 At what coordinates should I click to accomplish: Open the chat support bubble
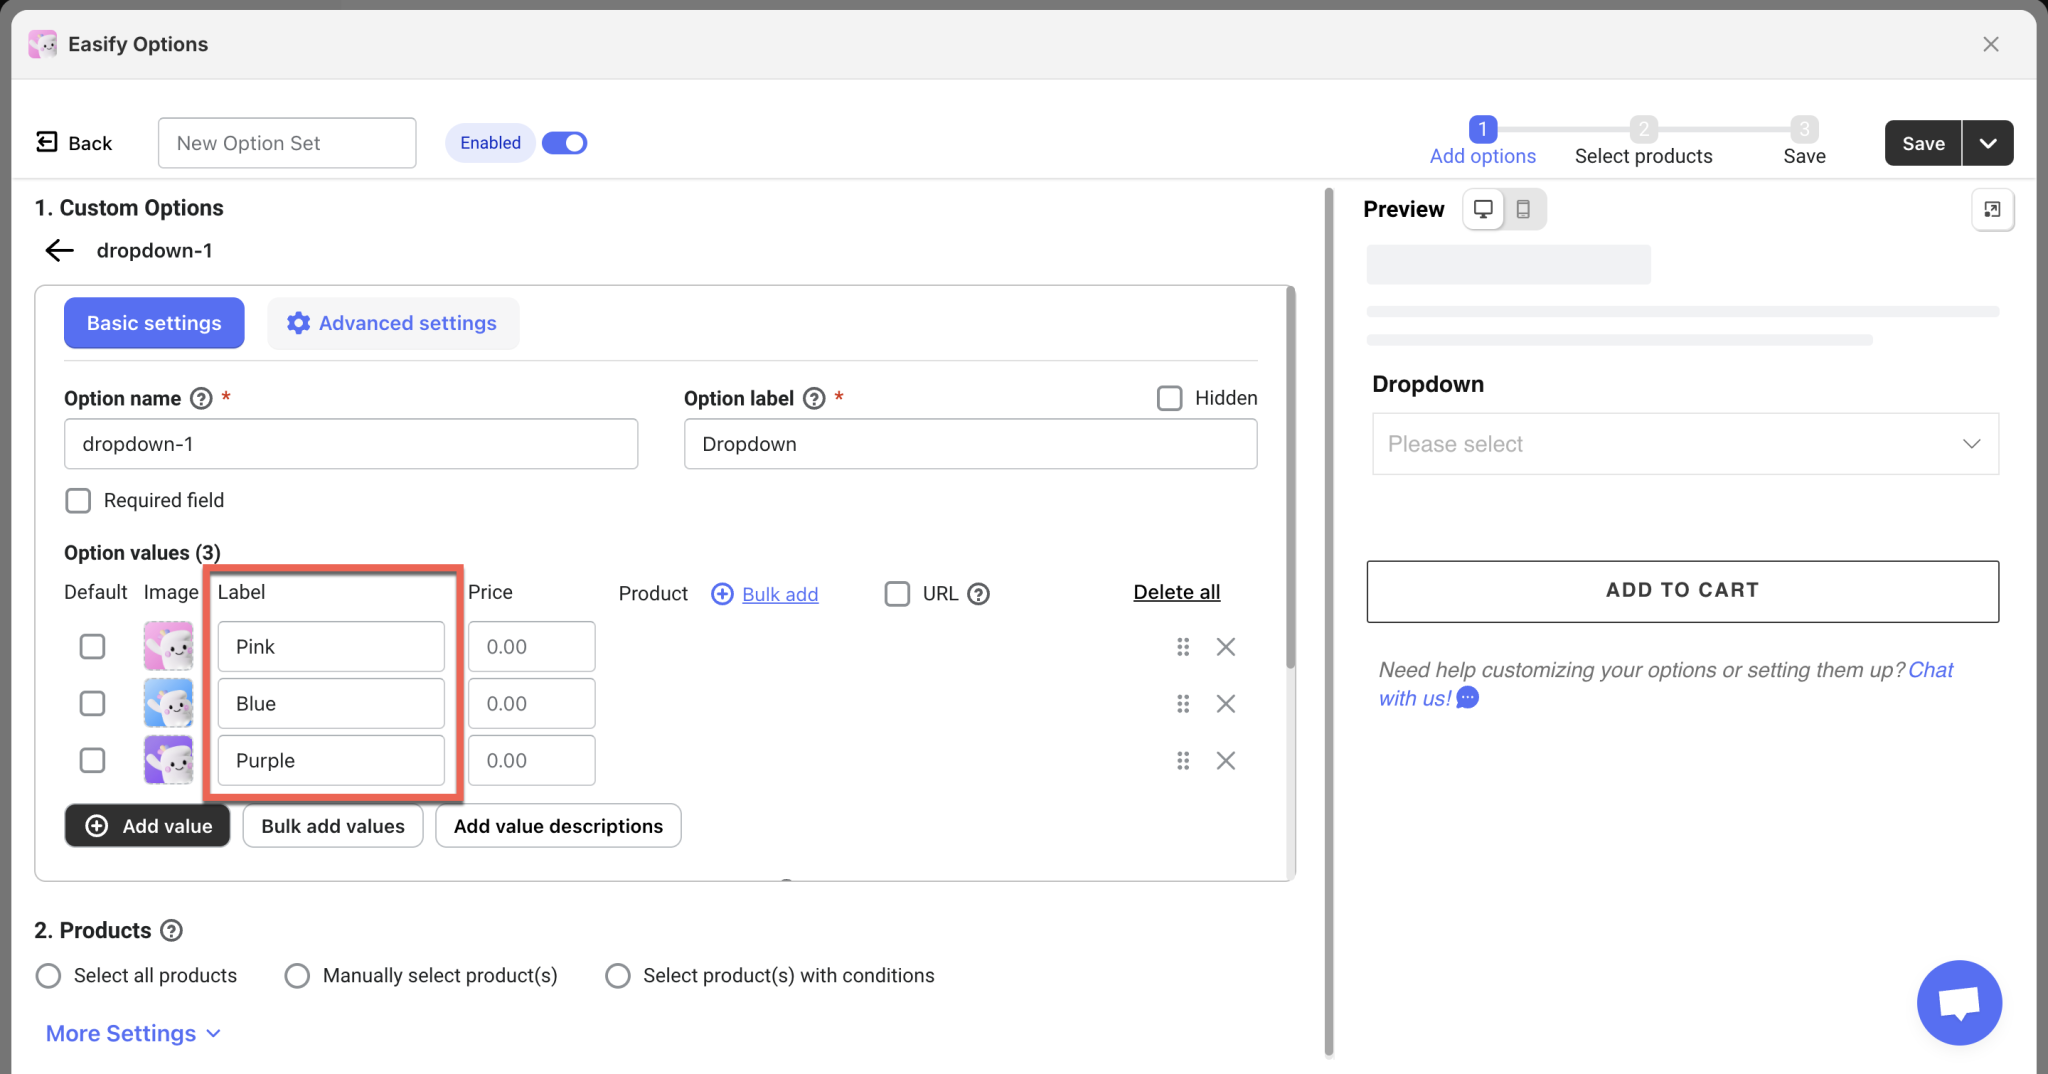point(1959,1002)
